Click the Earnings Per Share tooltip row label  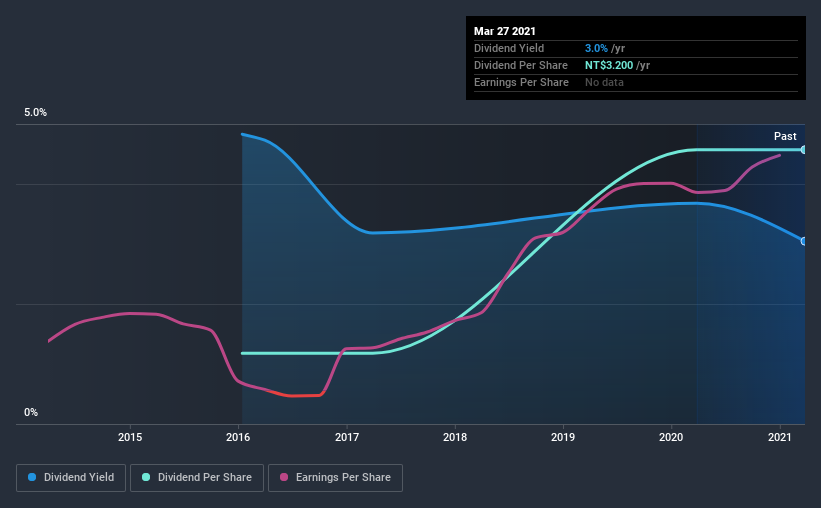point(521,82)
